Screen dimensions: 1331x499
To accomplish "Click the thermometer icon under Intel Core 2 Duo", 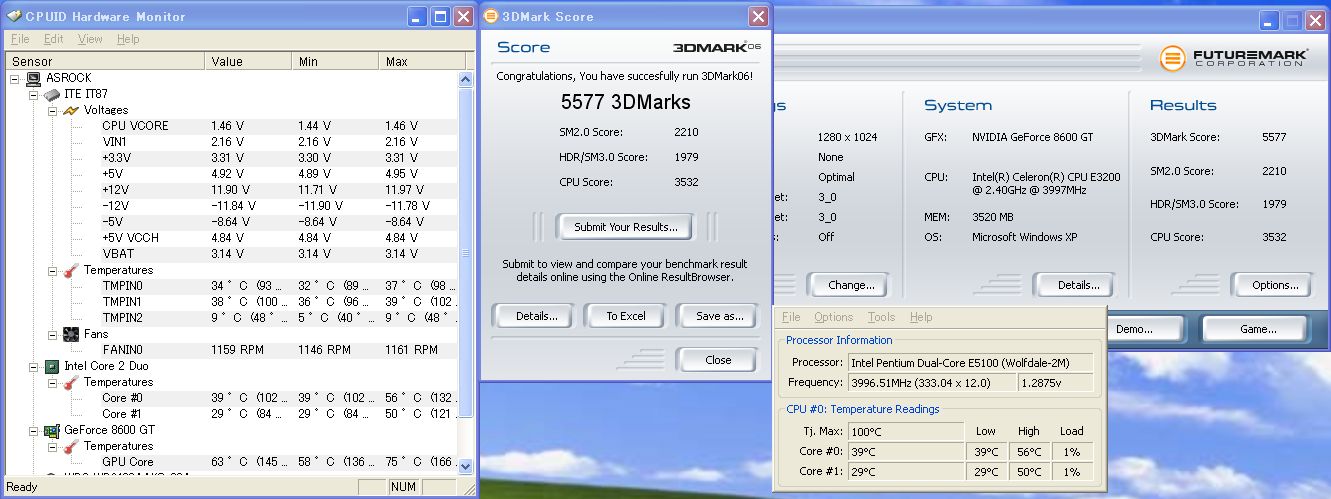I will pos(71,382).
